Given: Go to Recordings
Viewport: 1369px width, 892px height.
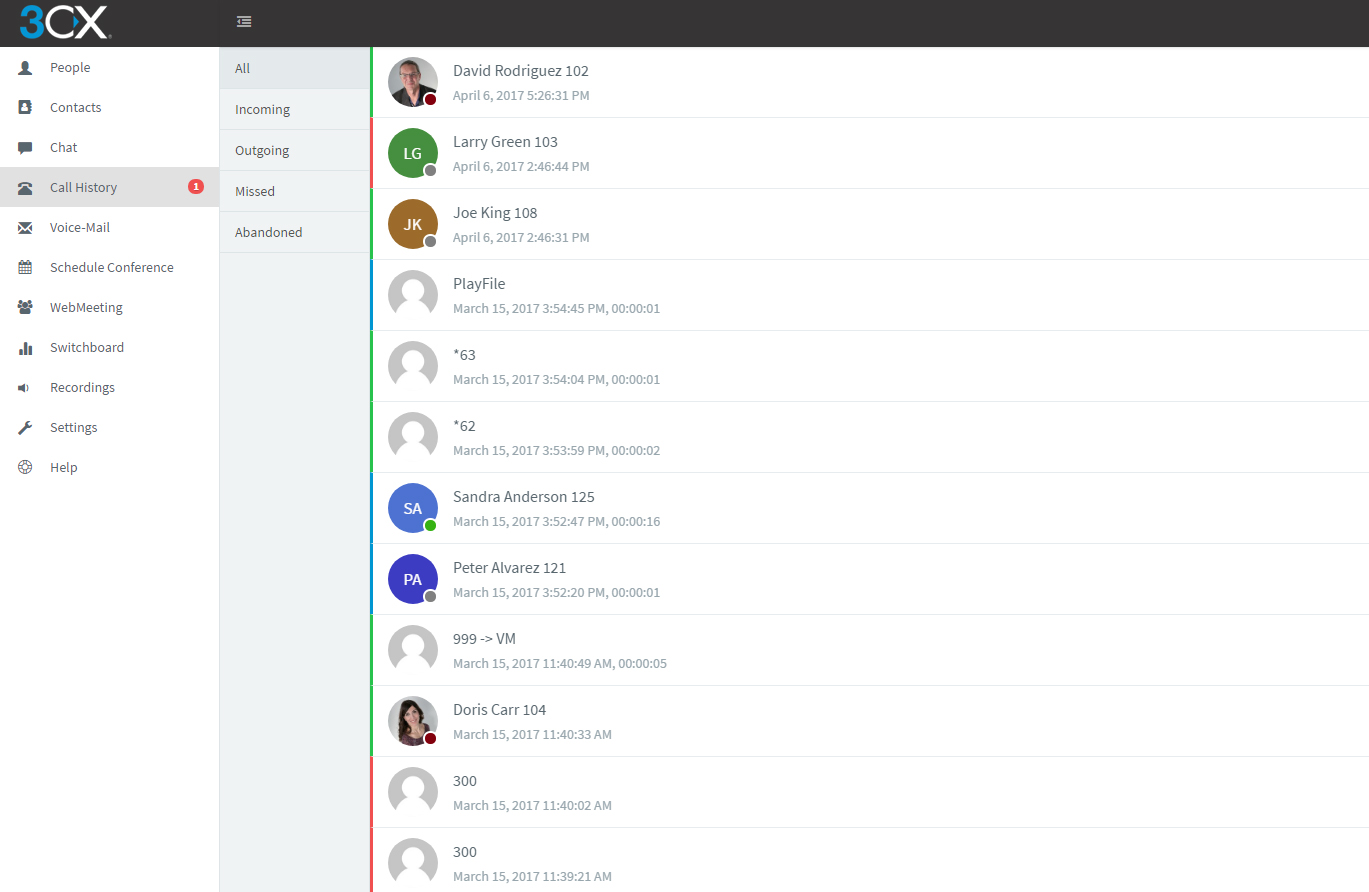Looking at the screenshot, I should 109,387.
